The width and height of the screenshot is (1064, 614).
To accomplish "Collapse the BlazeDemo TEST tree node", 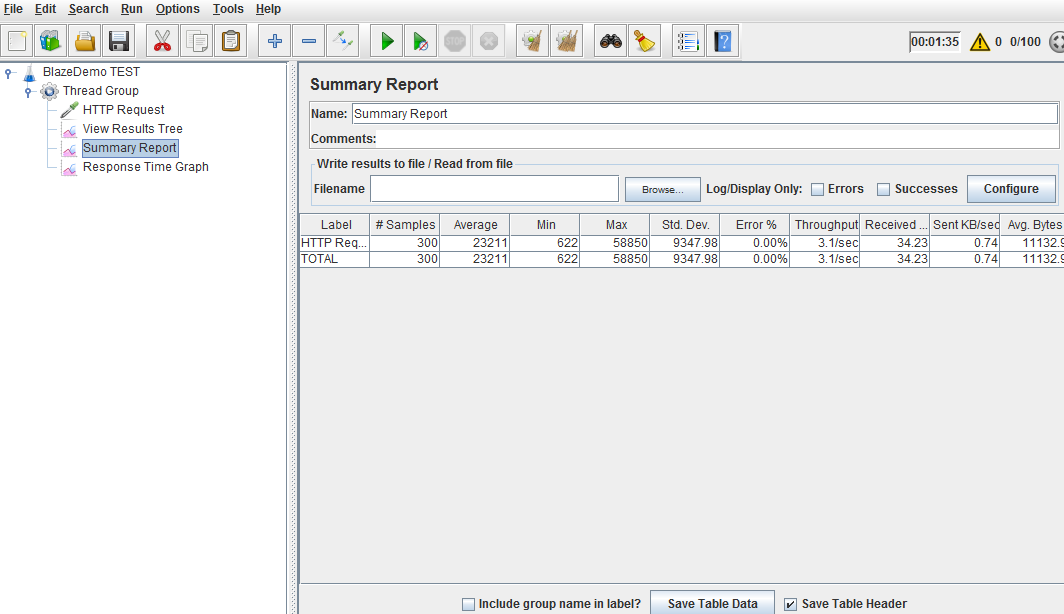I will click(x=9, y=72).
